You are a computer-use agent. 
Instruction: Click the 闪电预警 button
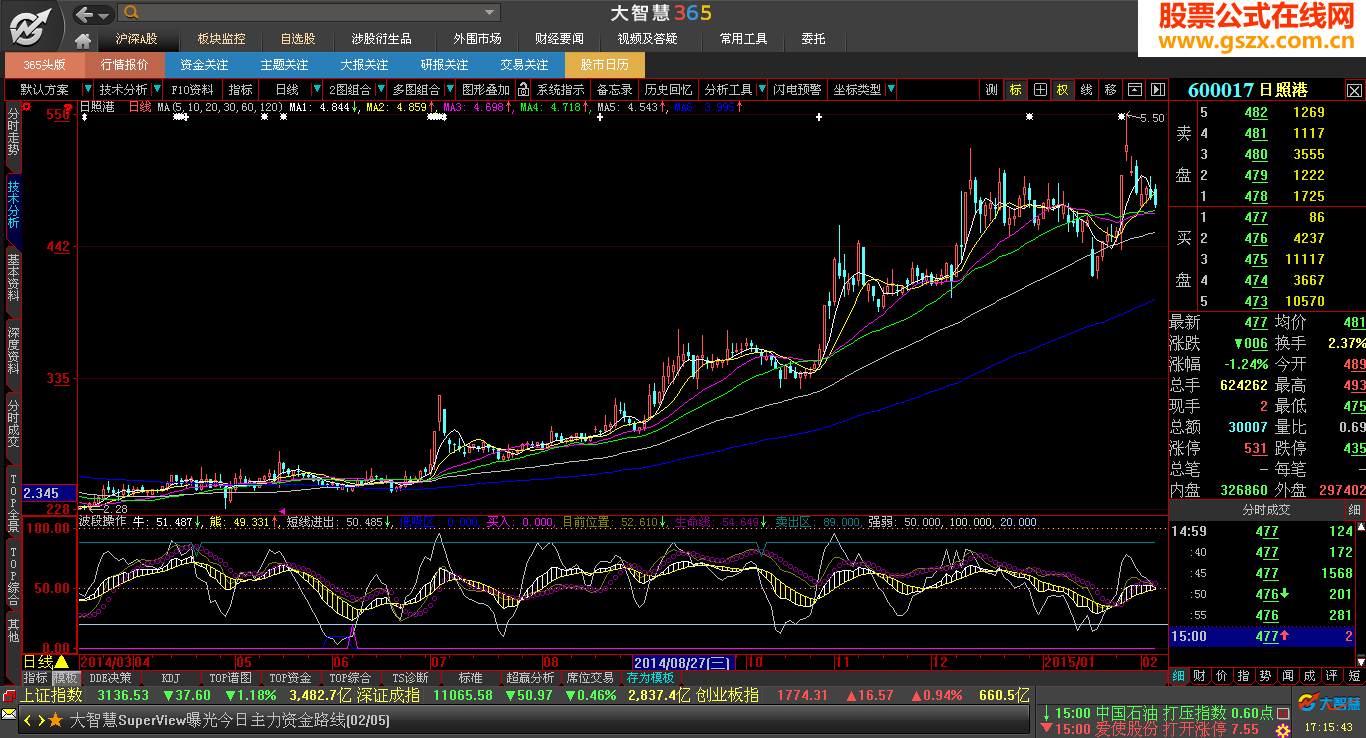796,89
